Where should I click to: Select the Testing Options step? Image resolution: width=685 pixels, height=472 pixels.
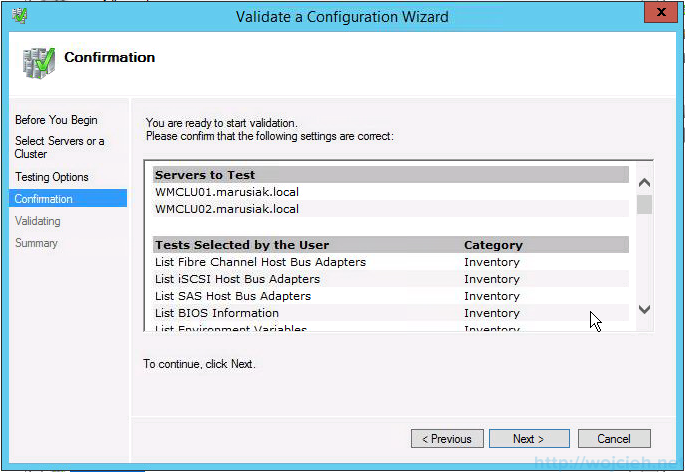(x=52, y=177)
